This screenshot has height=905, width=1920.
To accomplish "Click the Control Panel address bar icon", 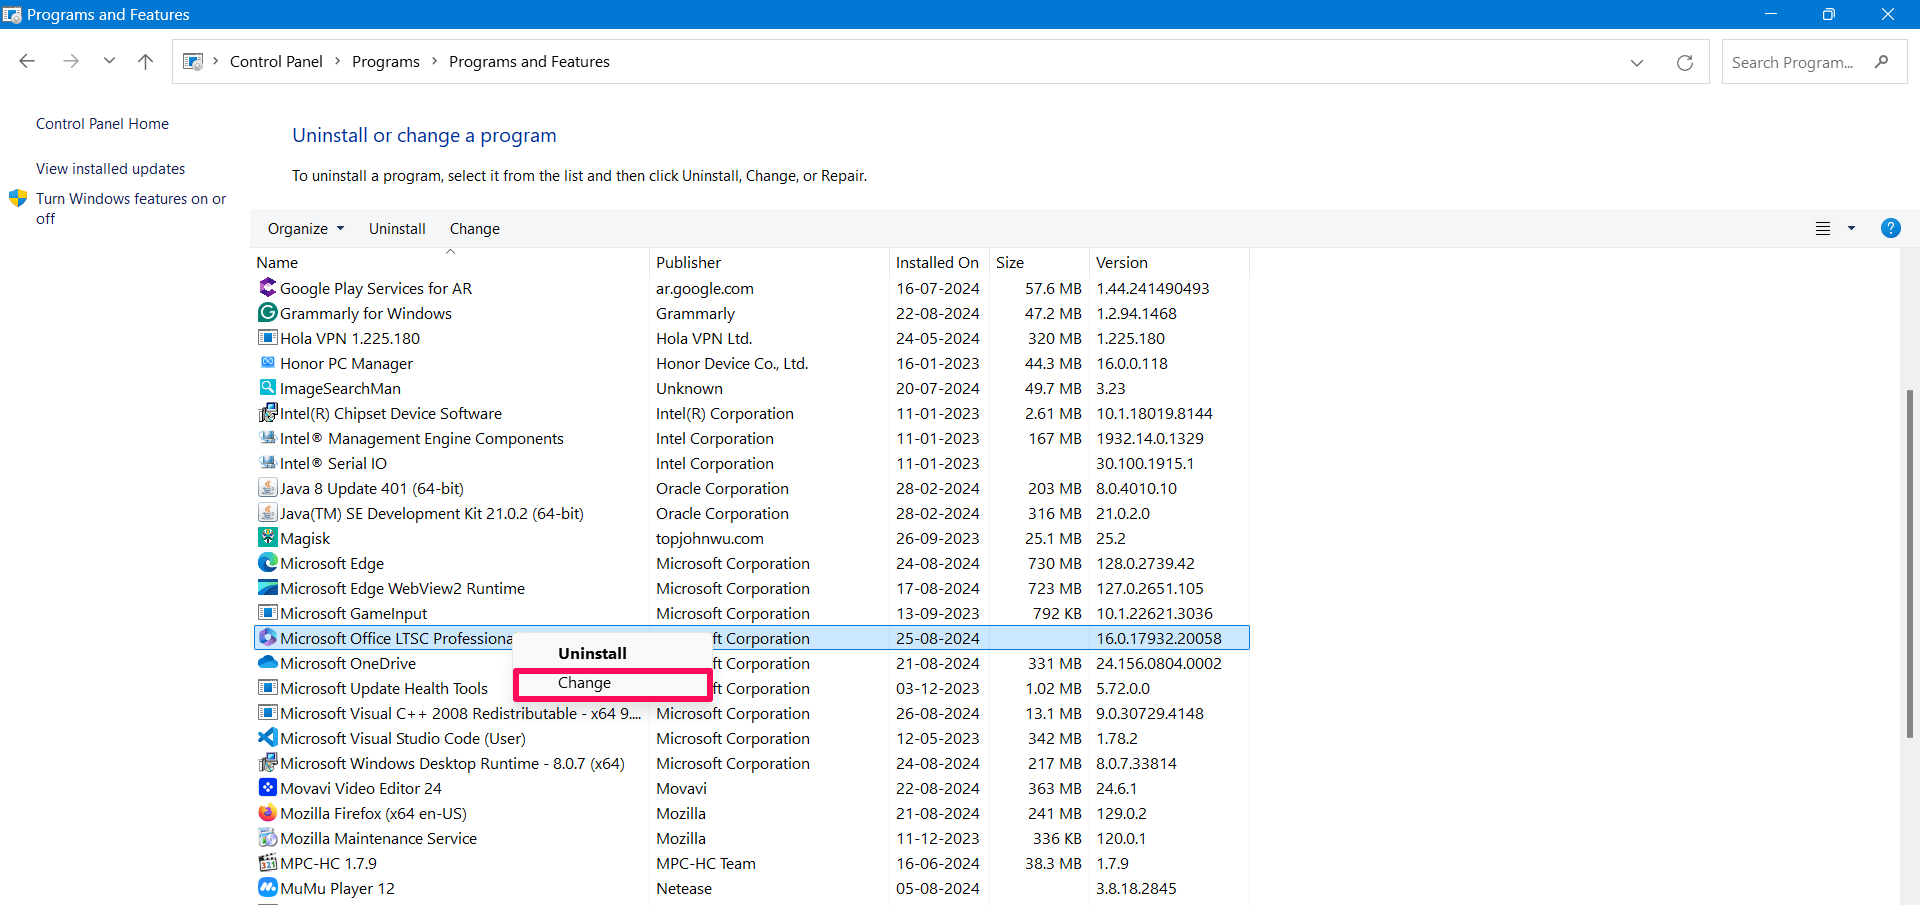I will click(193, 61).
